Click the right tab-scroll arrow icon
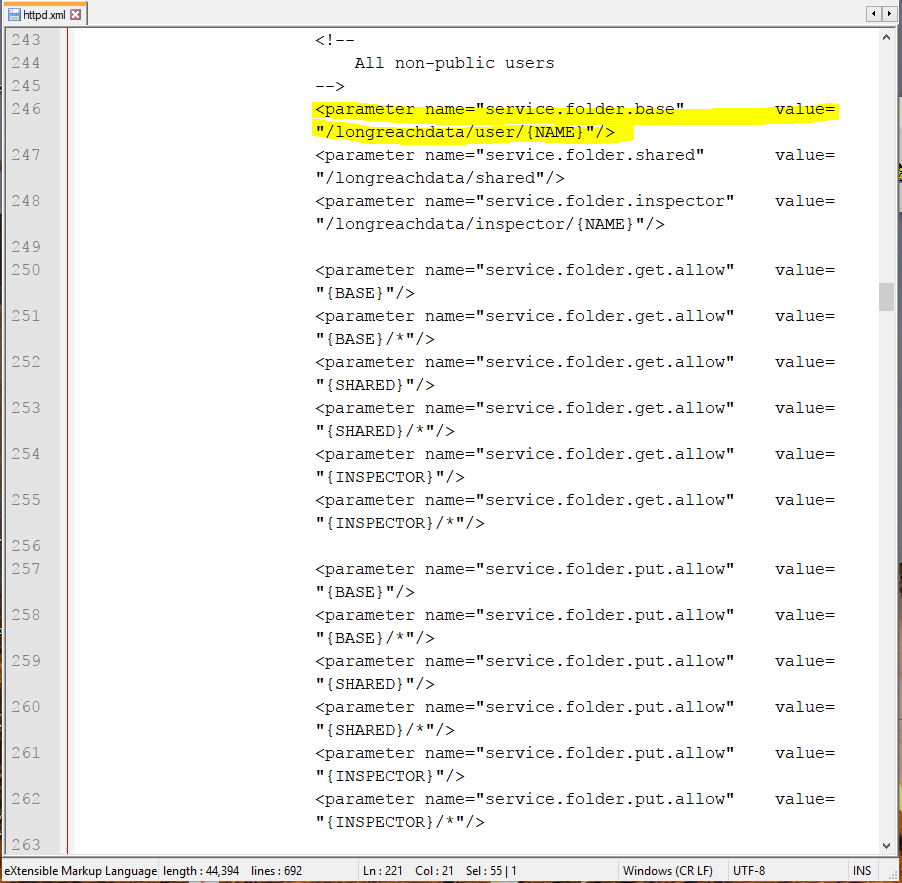Screen dimensions: 902x883 pos(888,12)
